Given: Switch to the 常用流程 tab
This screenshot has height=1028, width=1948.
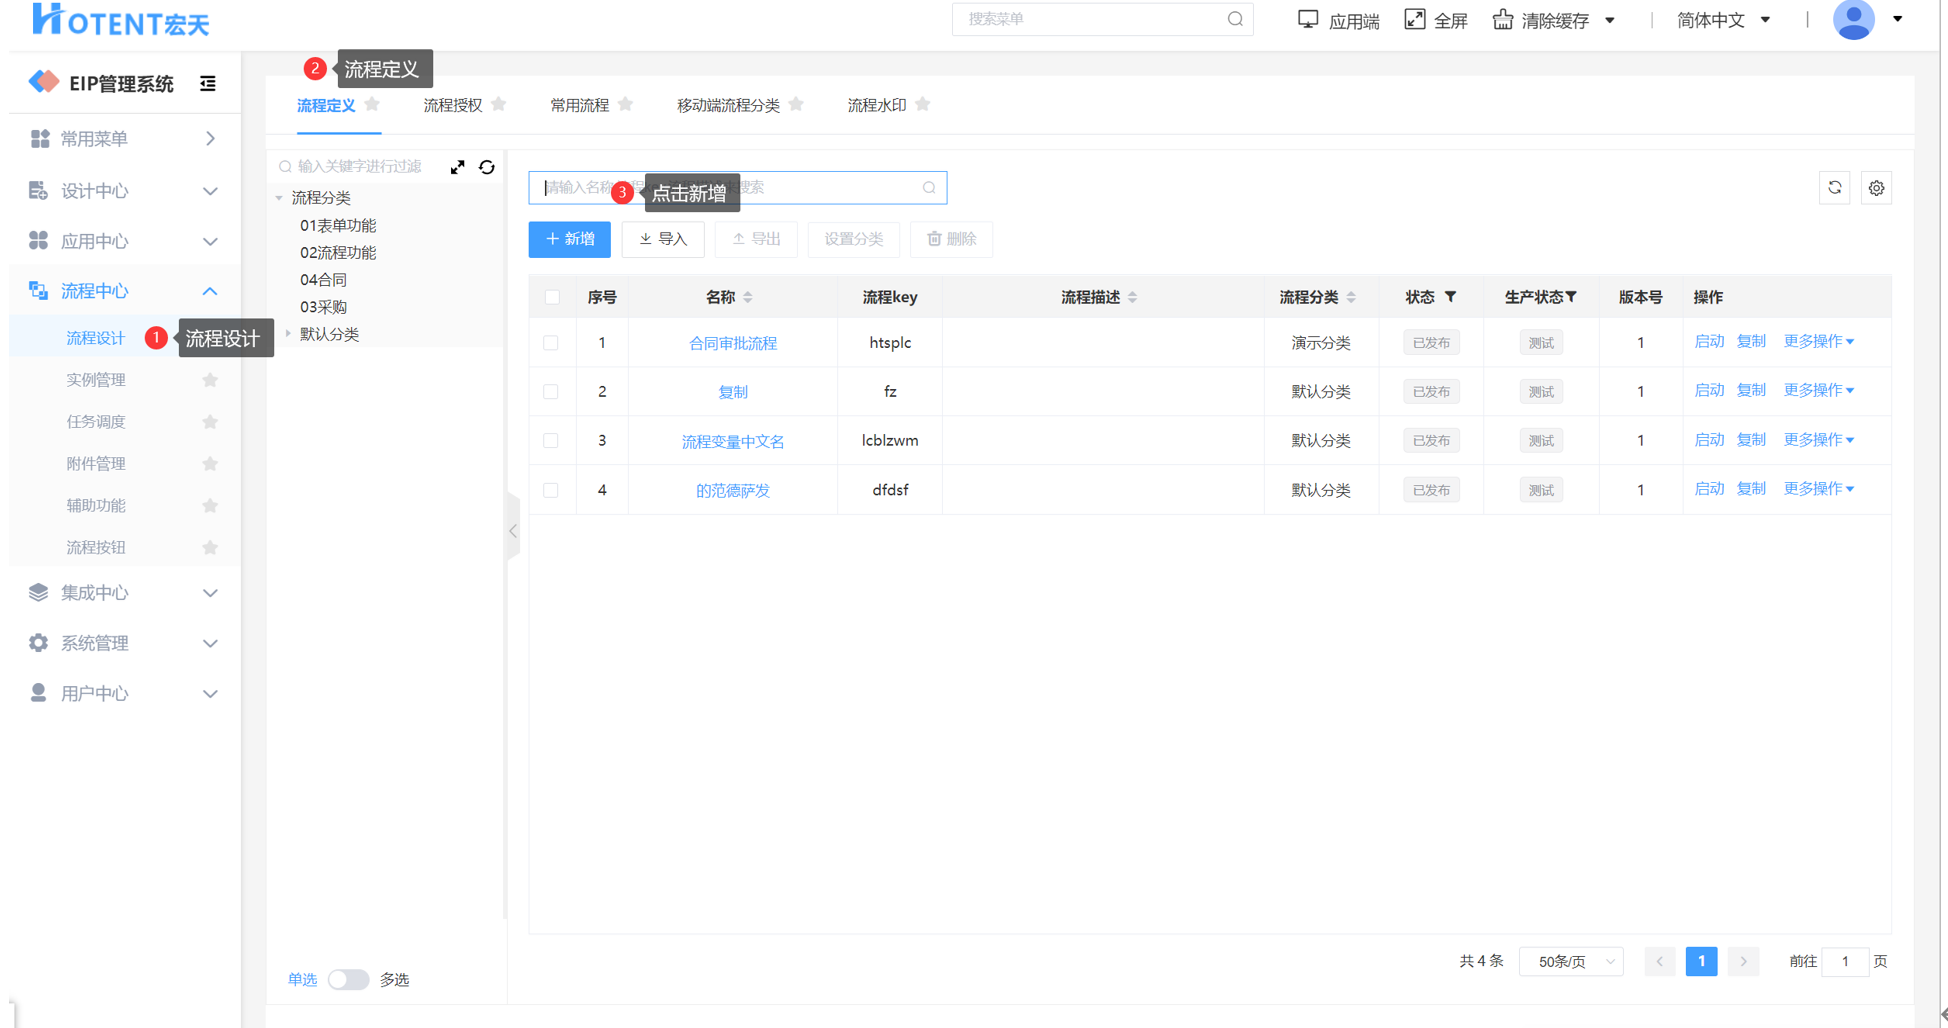Looking at the screenshot, I should [579, 105].
